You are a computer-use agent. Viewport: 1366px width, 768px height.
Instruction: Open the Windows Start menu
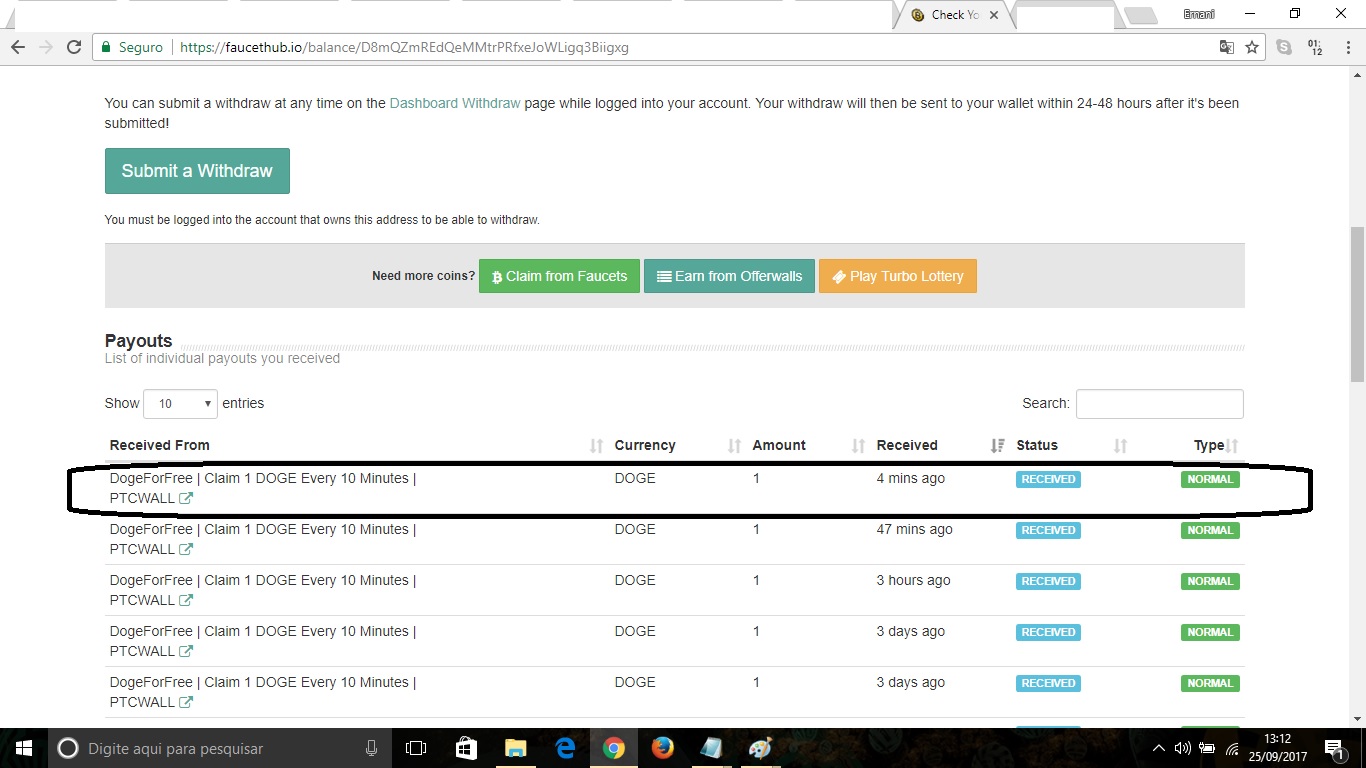pyautogui.click(x=24, y=748)
